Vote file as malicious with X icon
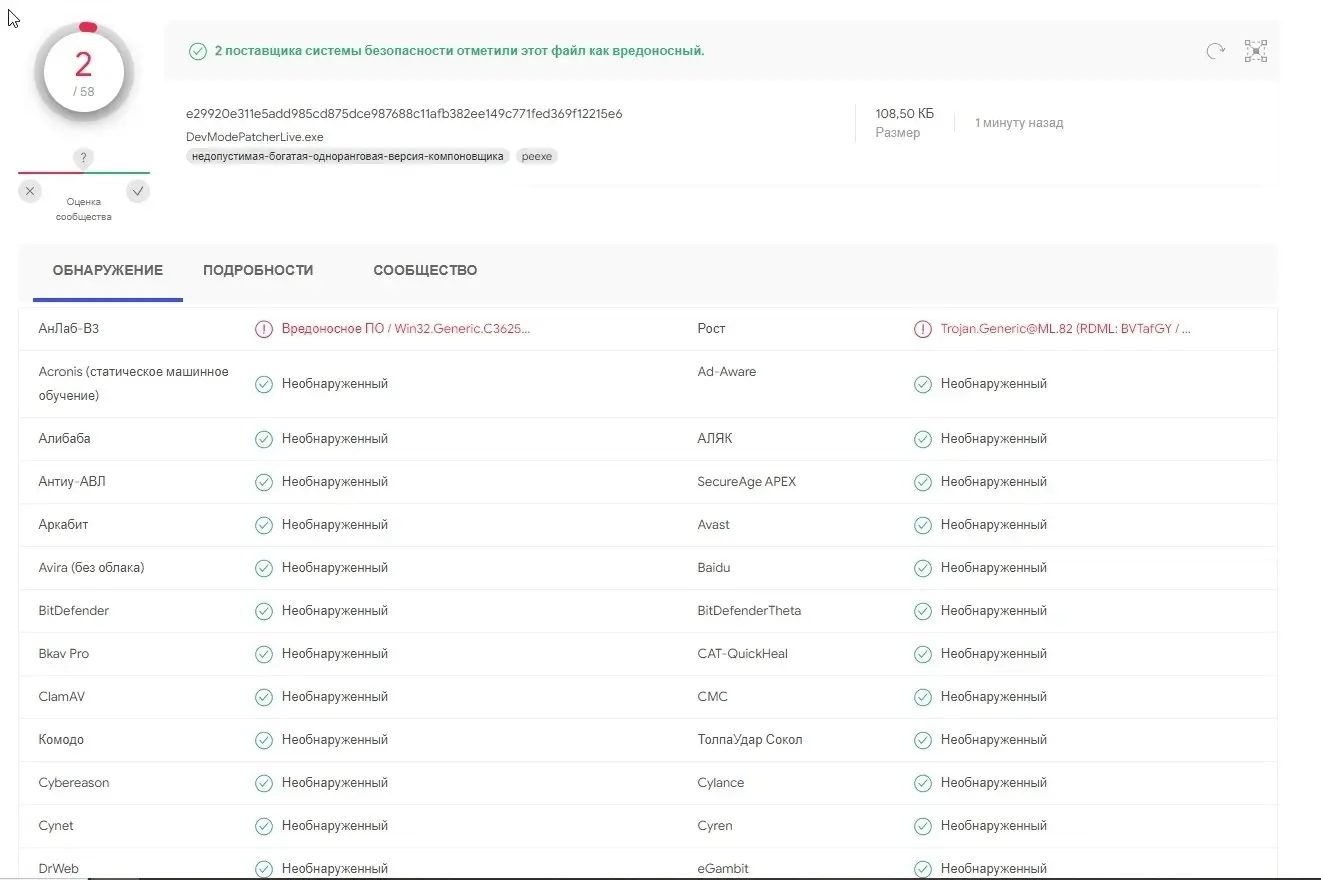The image size is (1321, 880). (x=30, y=191)
